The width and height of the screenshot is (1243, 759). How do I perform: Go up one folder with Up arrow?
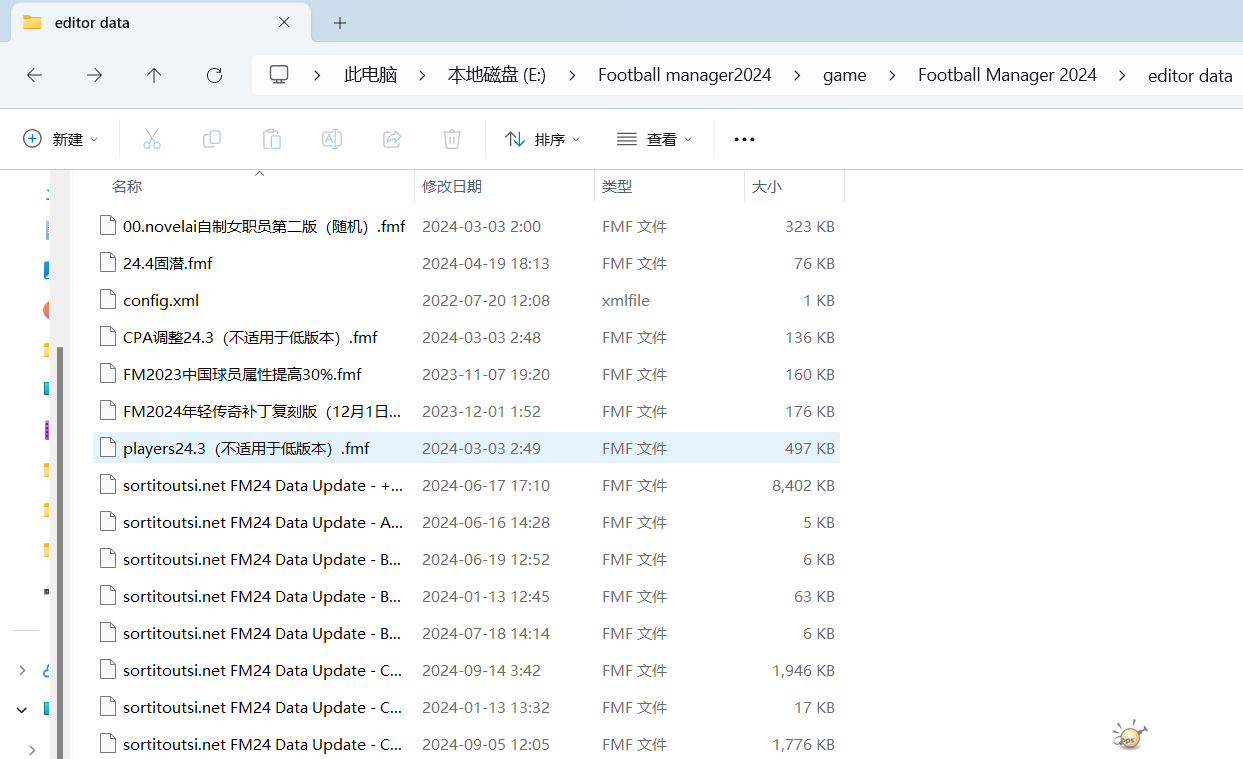[154, 75]
